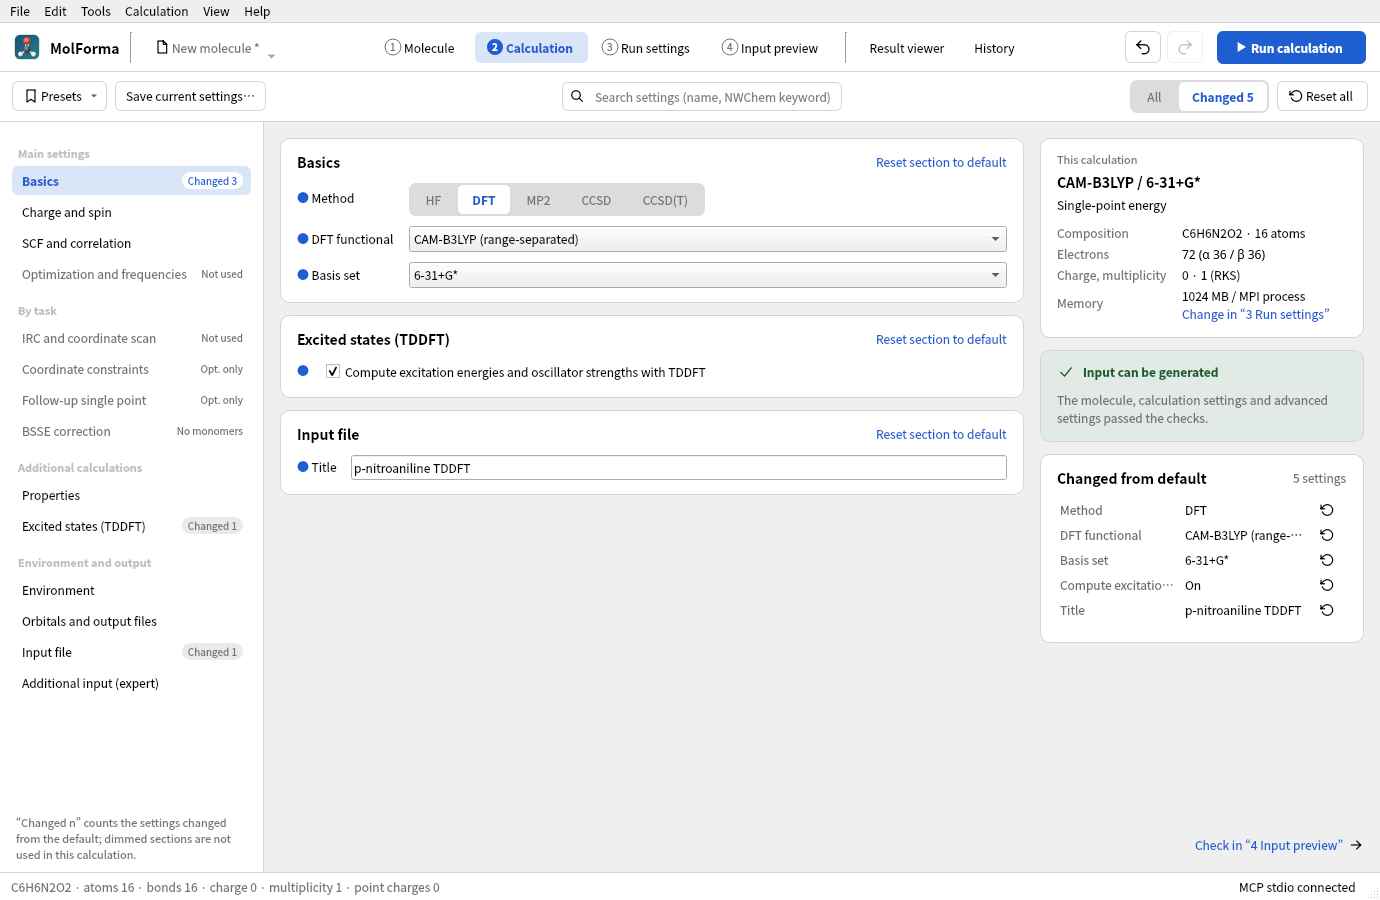1380x900 pixels.
Task: Click Reset all button
Action: pyautogui.click(x=1322, y=97)
